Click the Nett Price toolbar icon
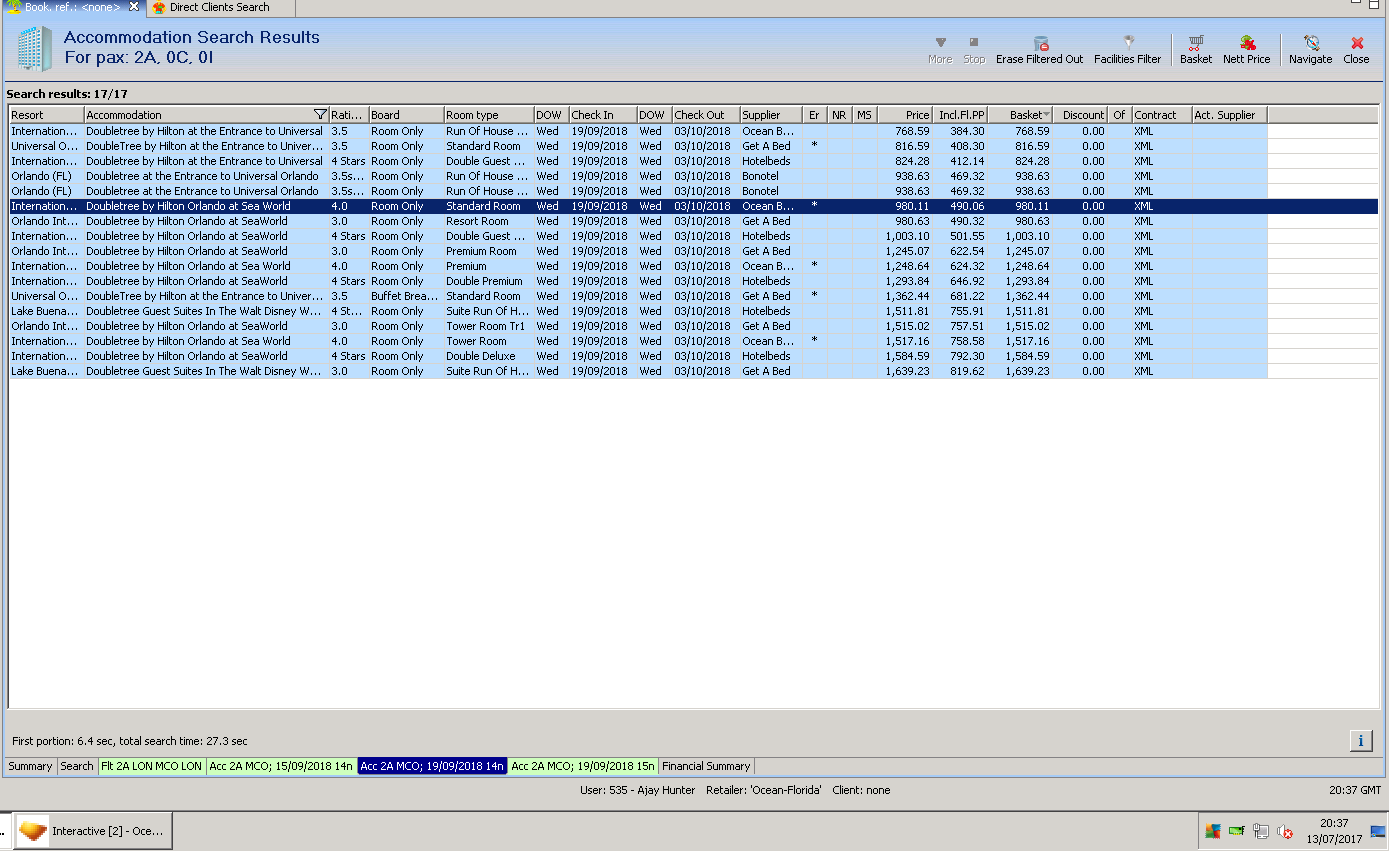The width and height of the screenshot is (1389, 851). [1247, 44]
